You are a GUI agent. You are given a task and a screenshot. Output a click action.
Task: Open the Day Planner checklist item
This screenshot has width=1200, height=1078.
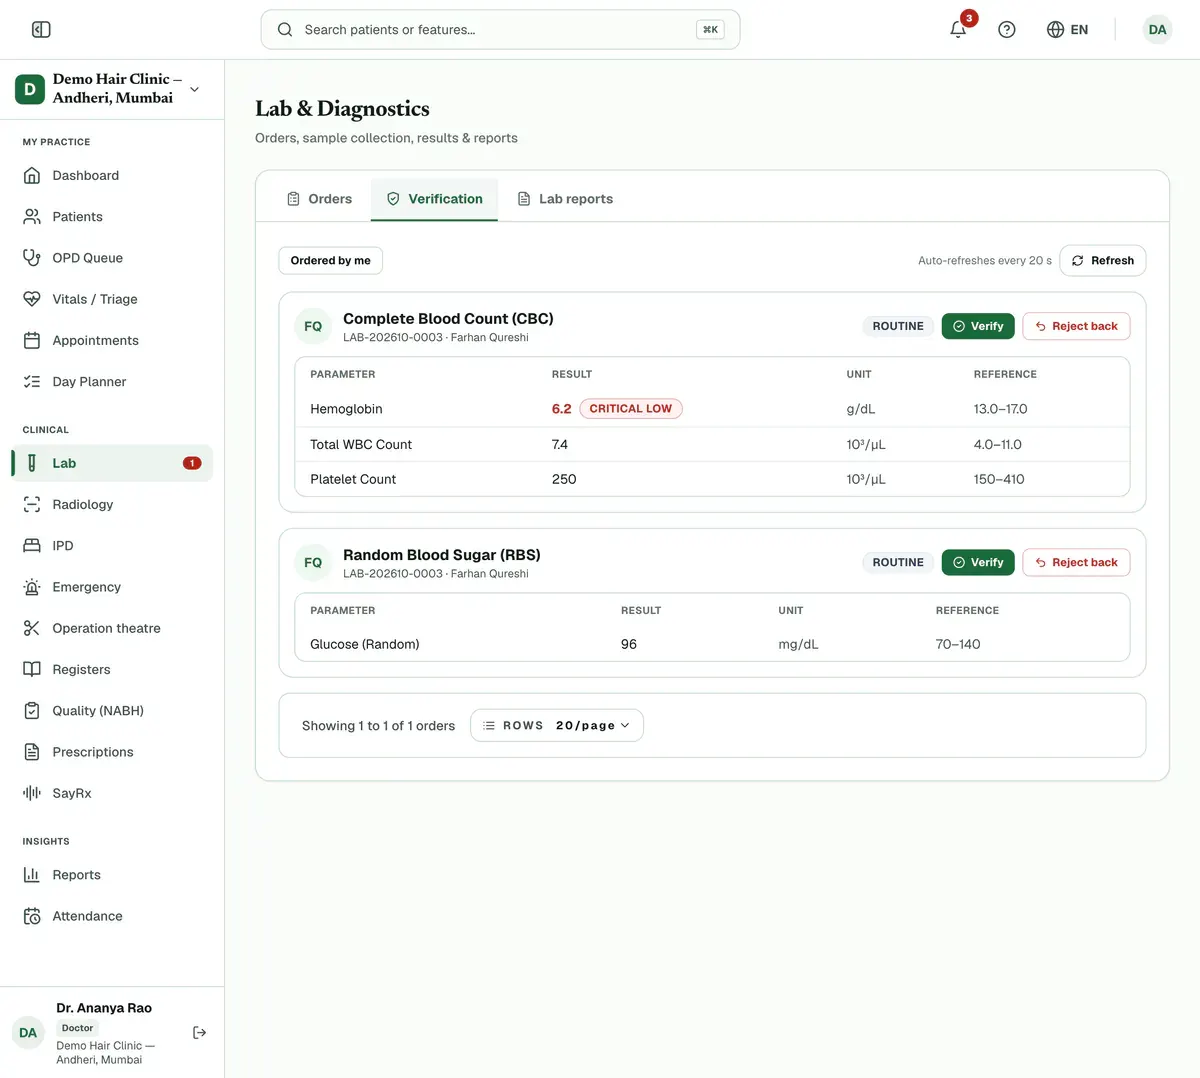tap(112, 381)
